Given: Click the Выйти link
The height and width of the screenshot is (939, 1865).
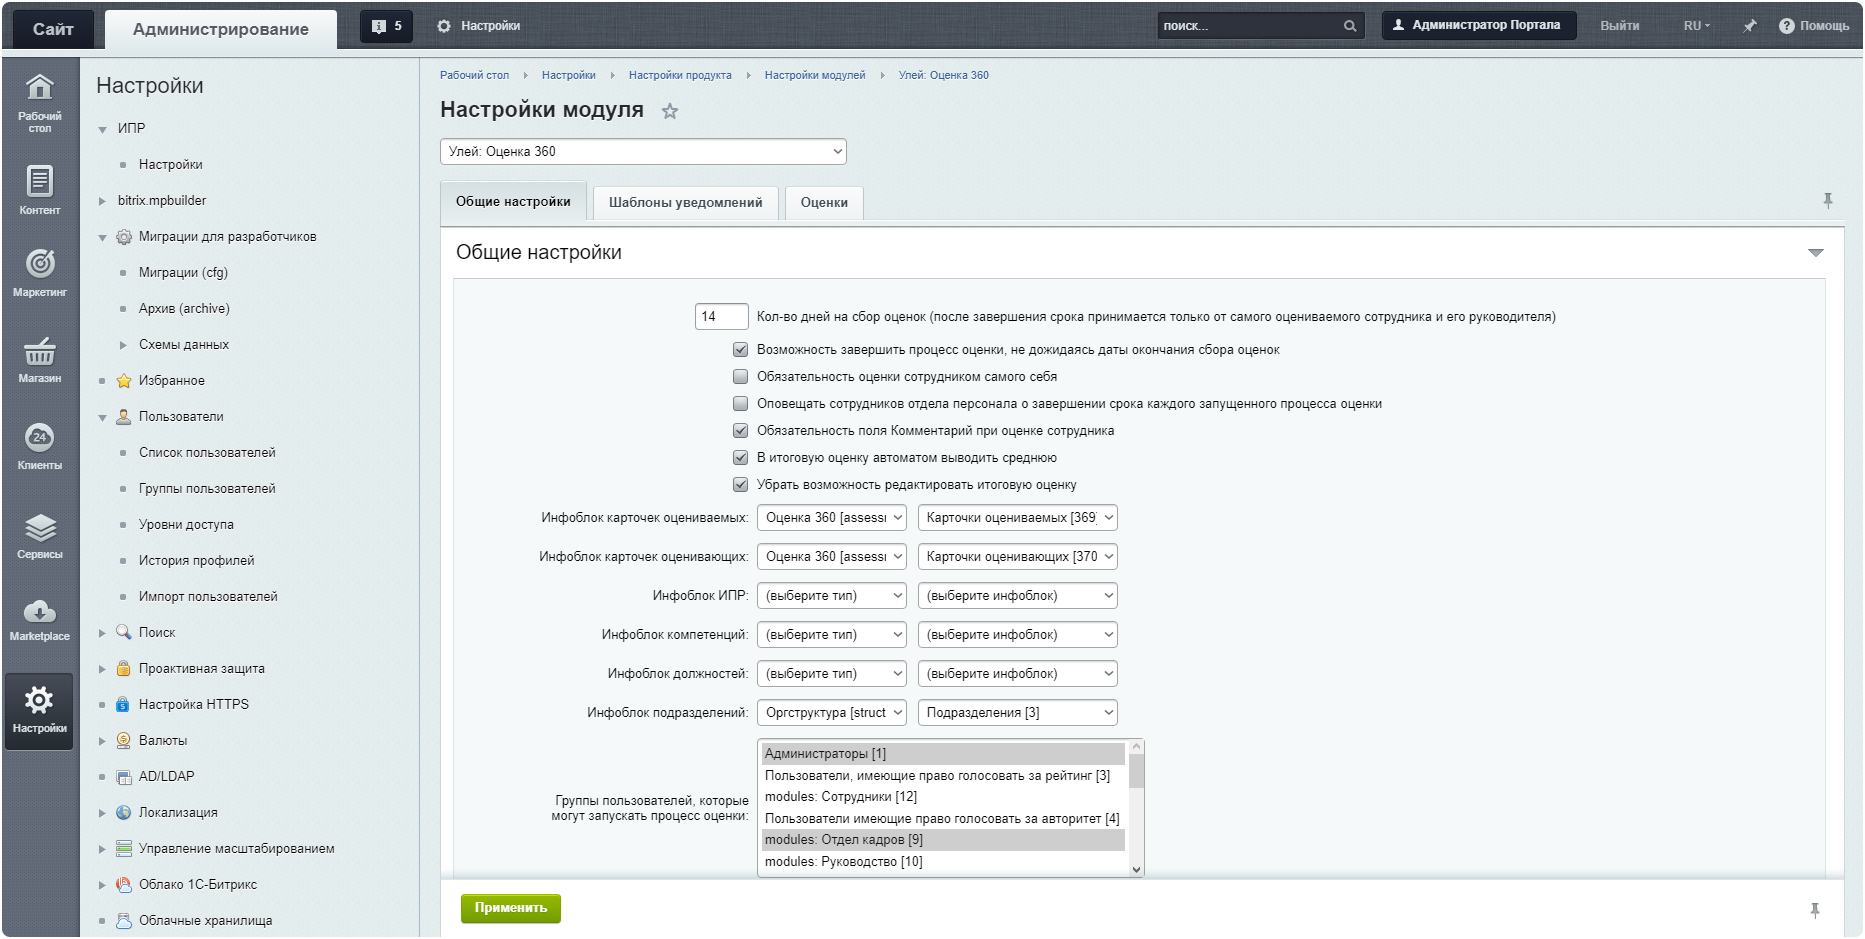Looking at the screenshot, I should point(1619,26).
